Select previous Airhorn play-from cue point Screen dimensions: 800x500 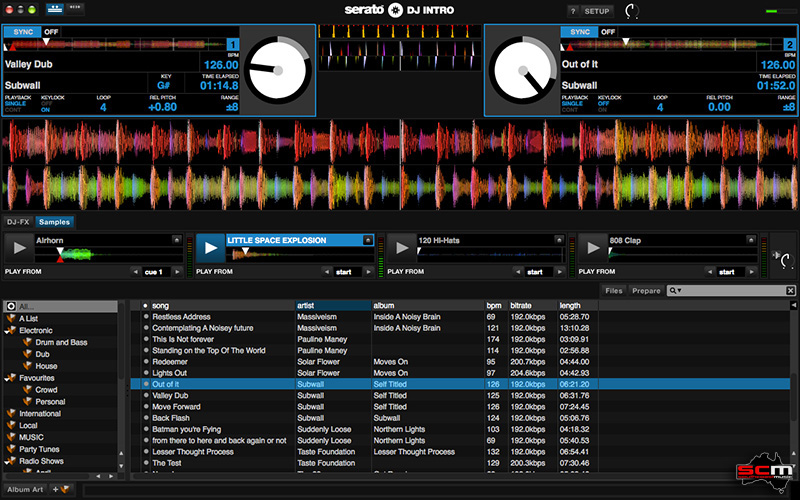pyautogui.click(x=136, y=272)
